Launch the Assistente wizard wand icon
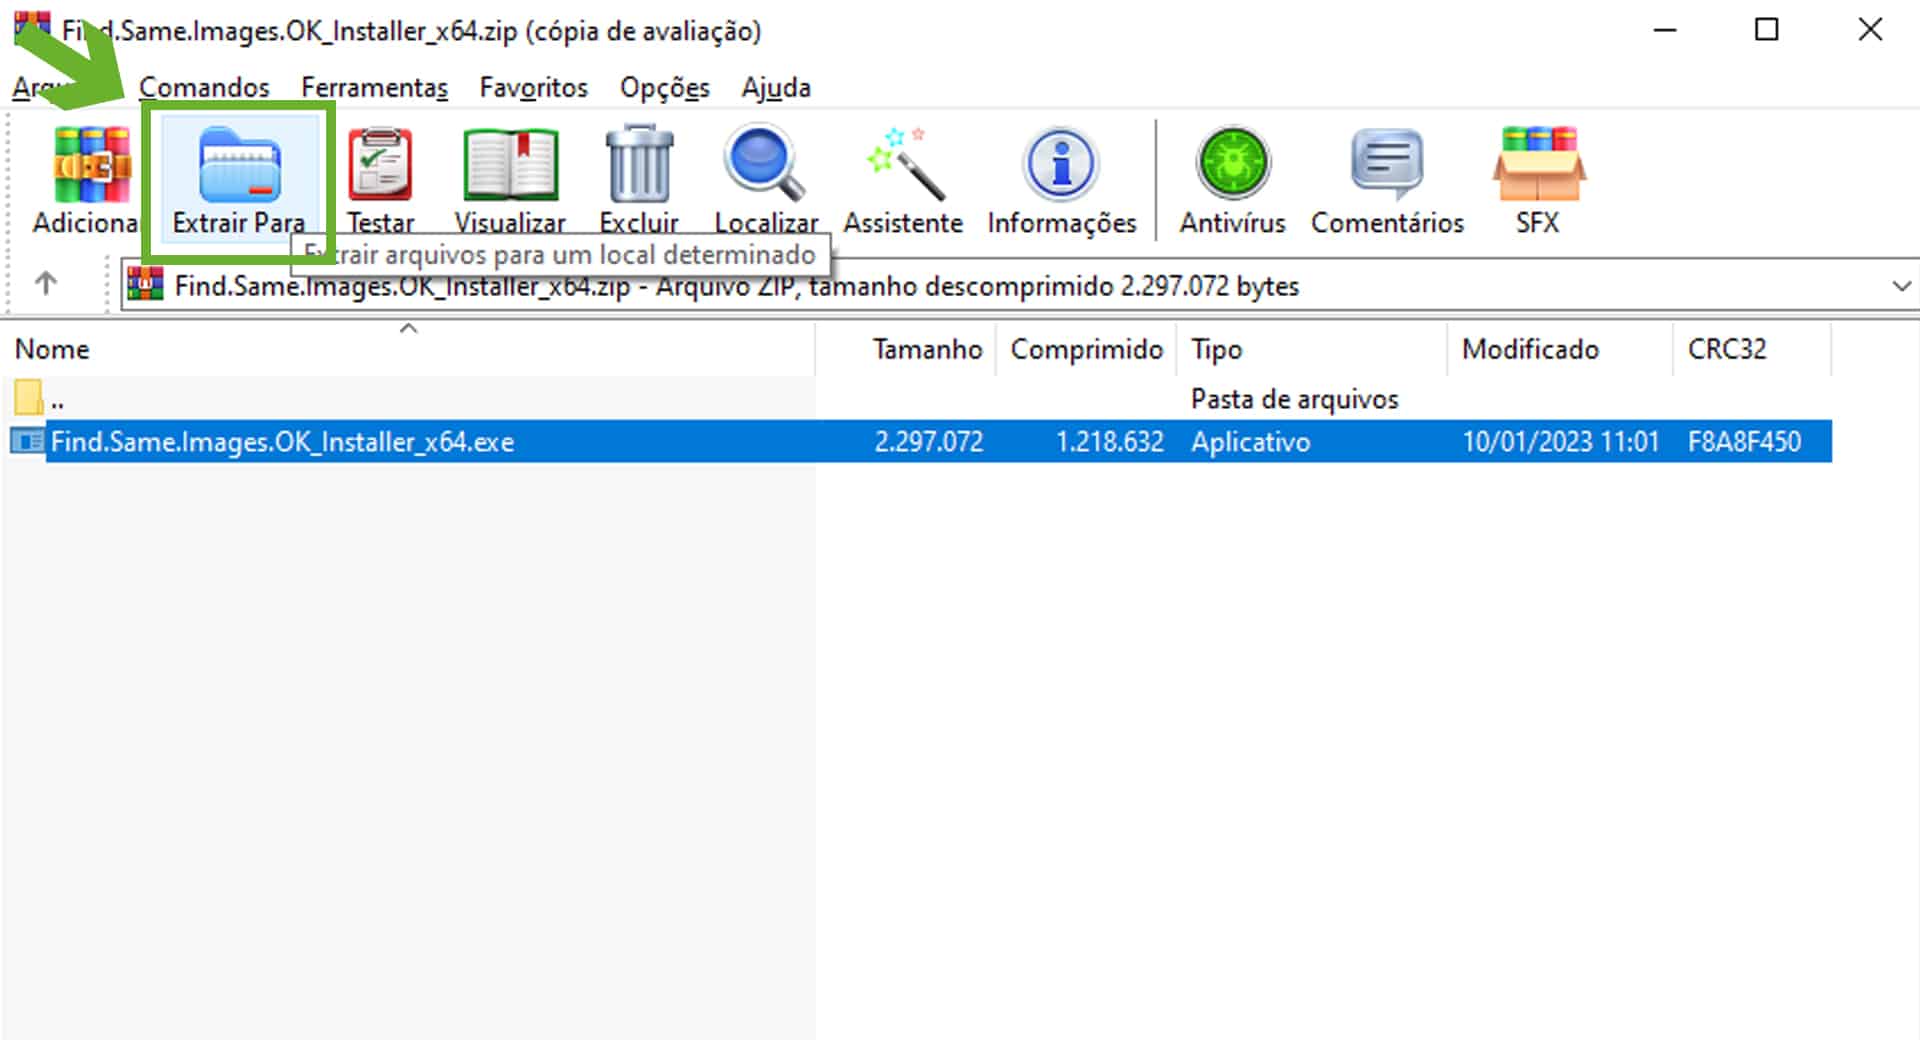Screen dimensions: 1920x1040 coord(905,163)
